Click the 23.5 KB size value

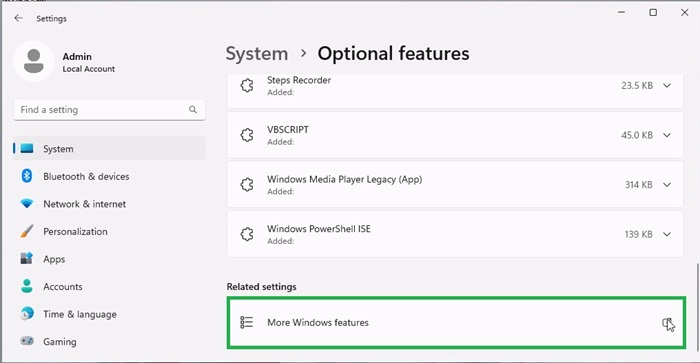tap(637, 85)
